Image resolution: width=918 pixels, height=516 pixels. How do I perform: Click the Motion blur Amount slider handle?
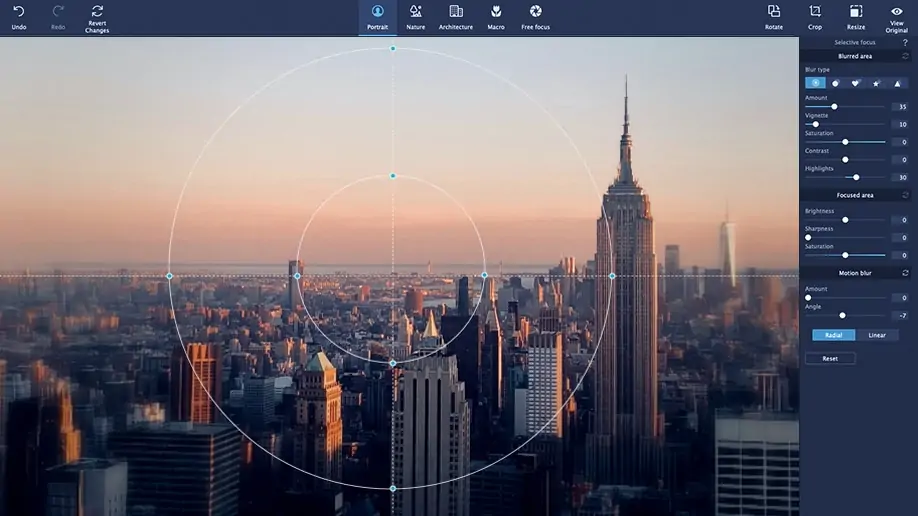809,298
